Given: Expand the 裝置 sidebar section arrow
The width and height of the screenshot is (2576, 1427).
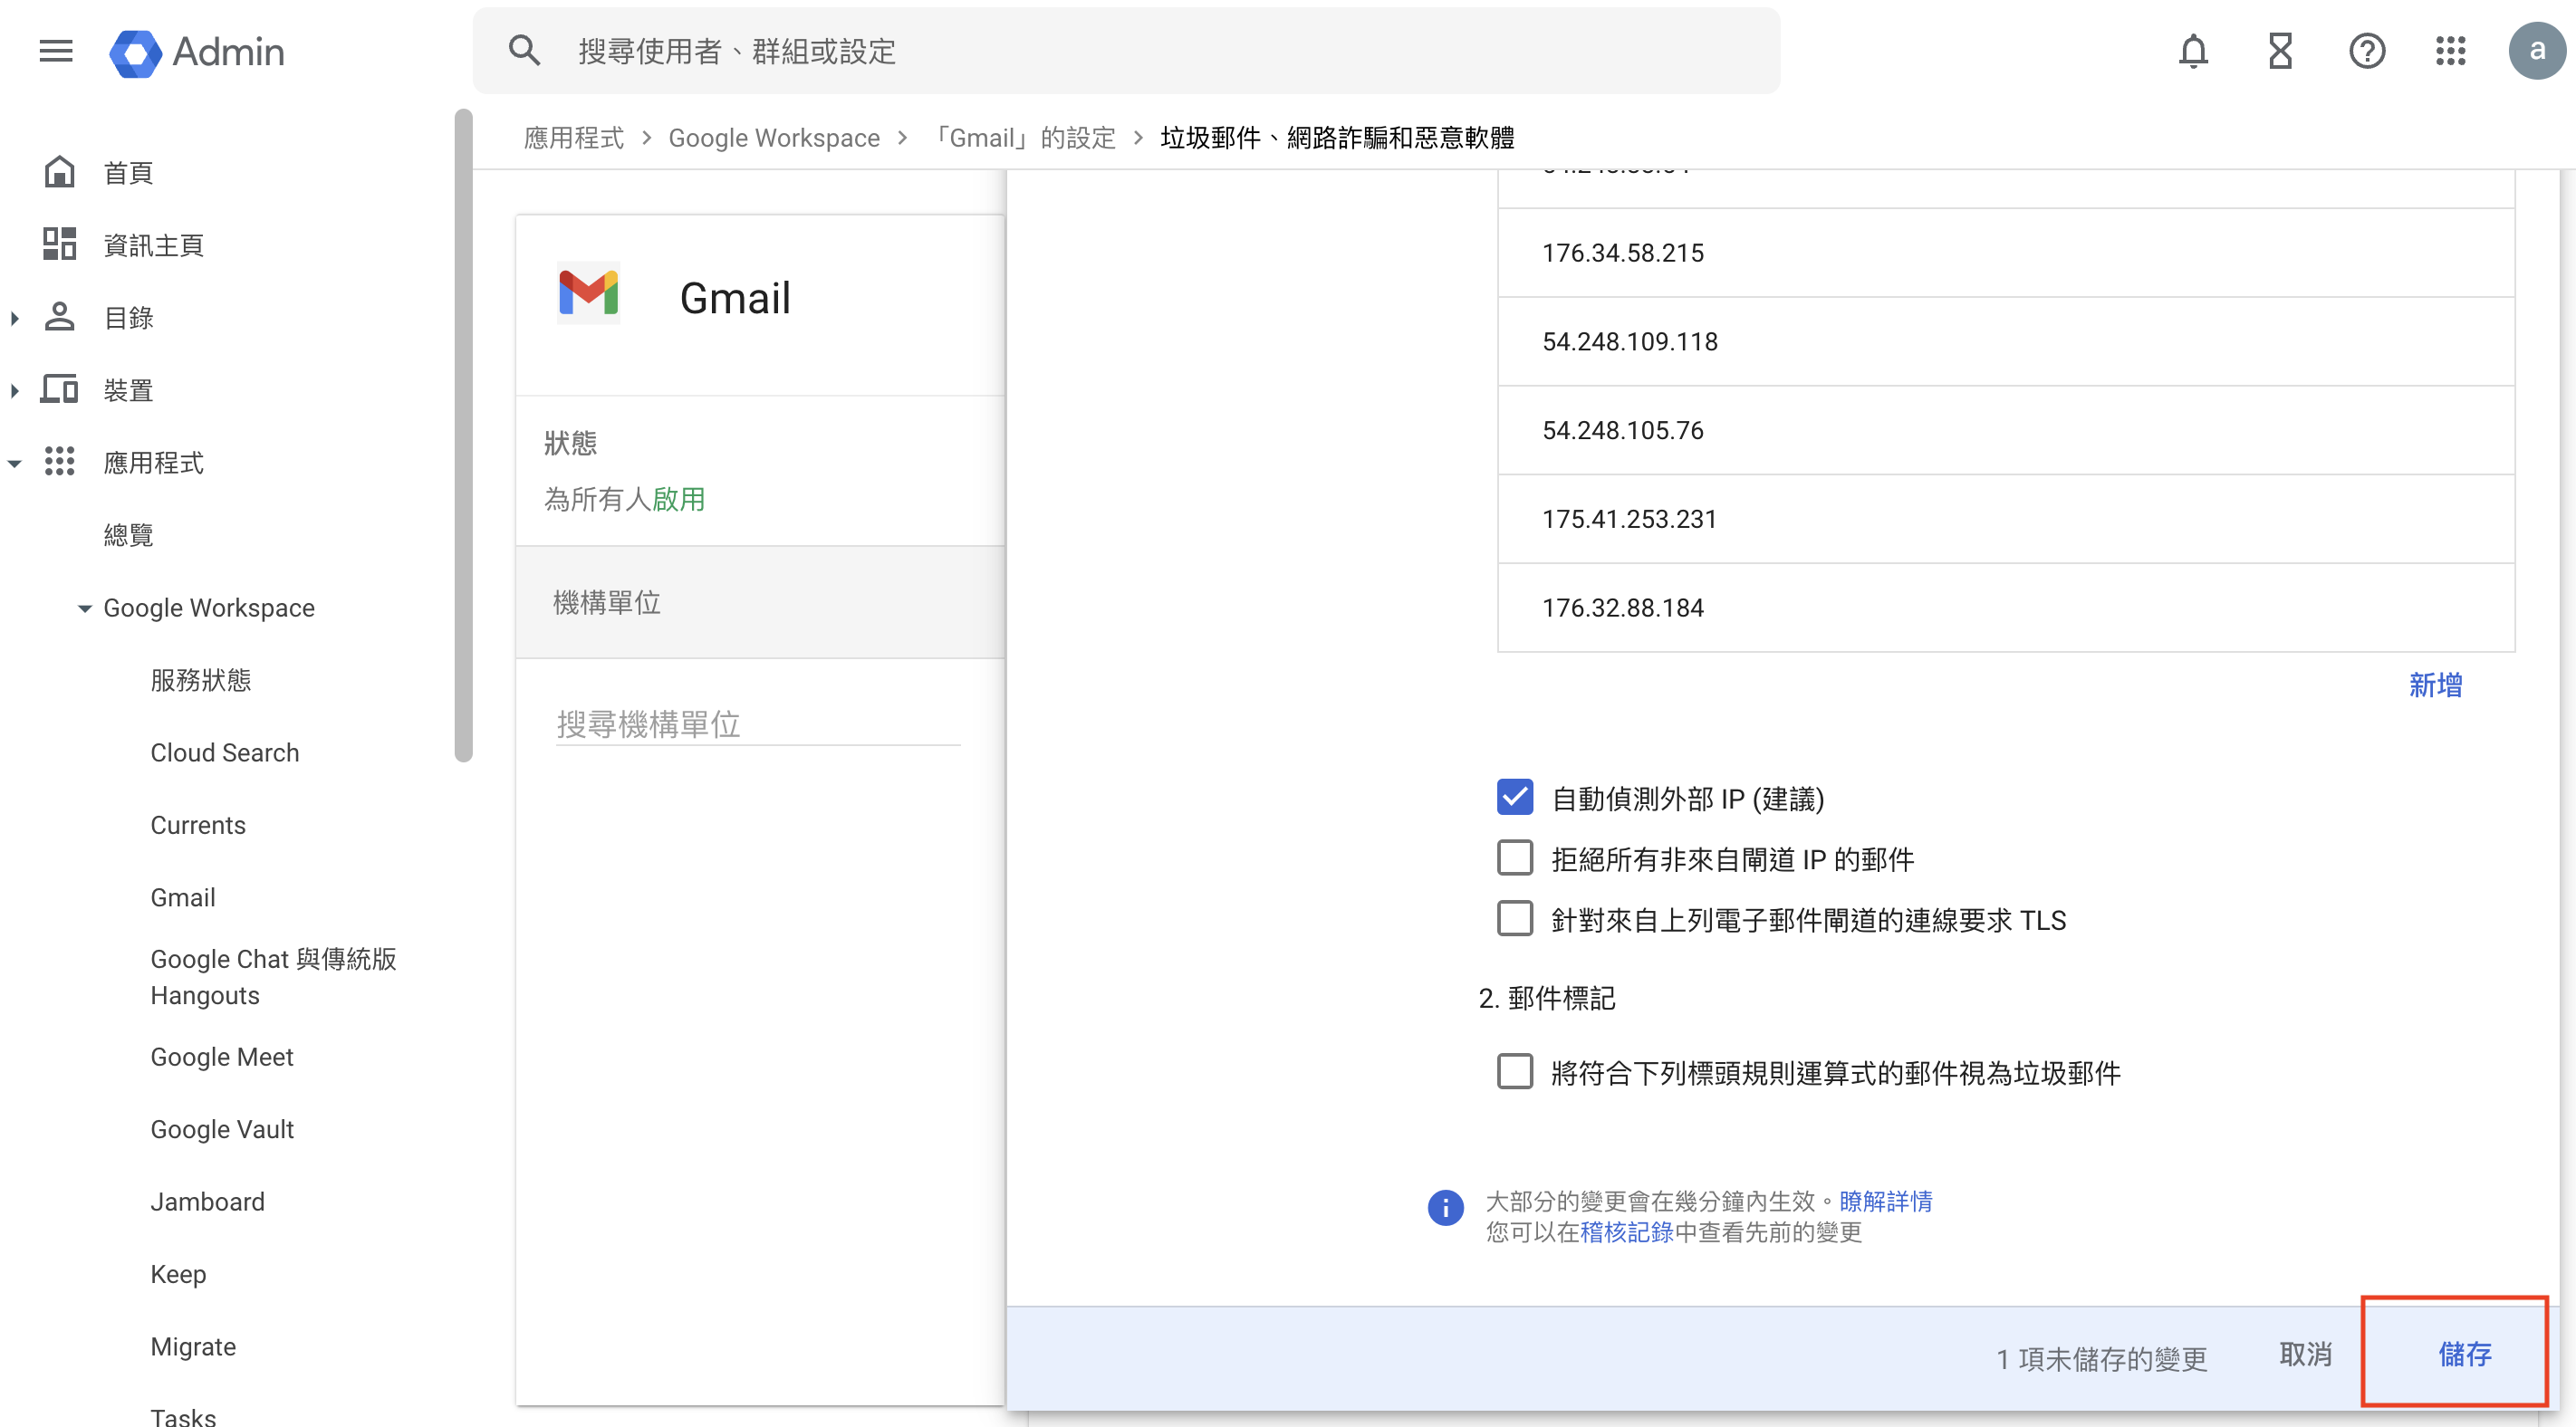Looking at the screenshot, I should [x=14, y=390].
